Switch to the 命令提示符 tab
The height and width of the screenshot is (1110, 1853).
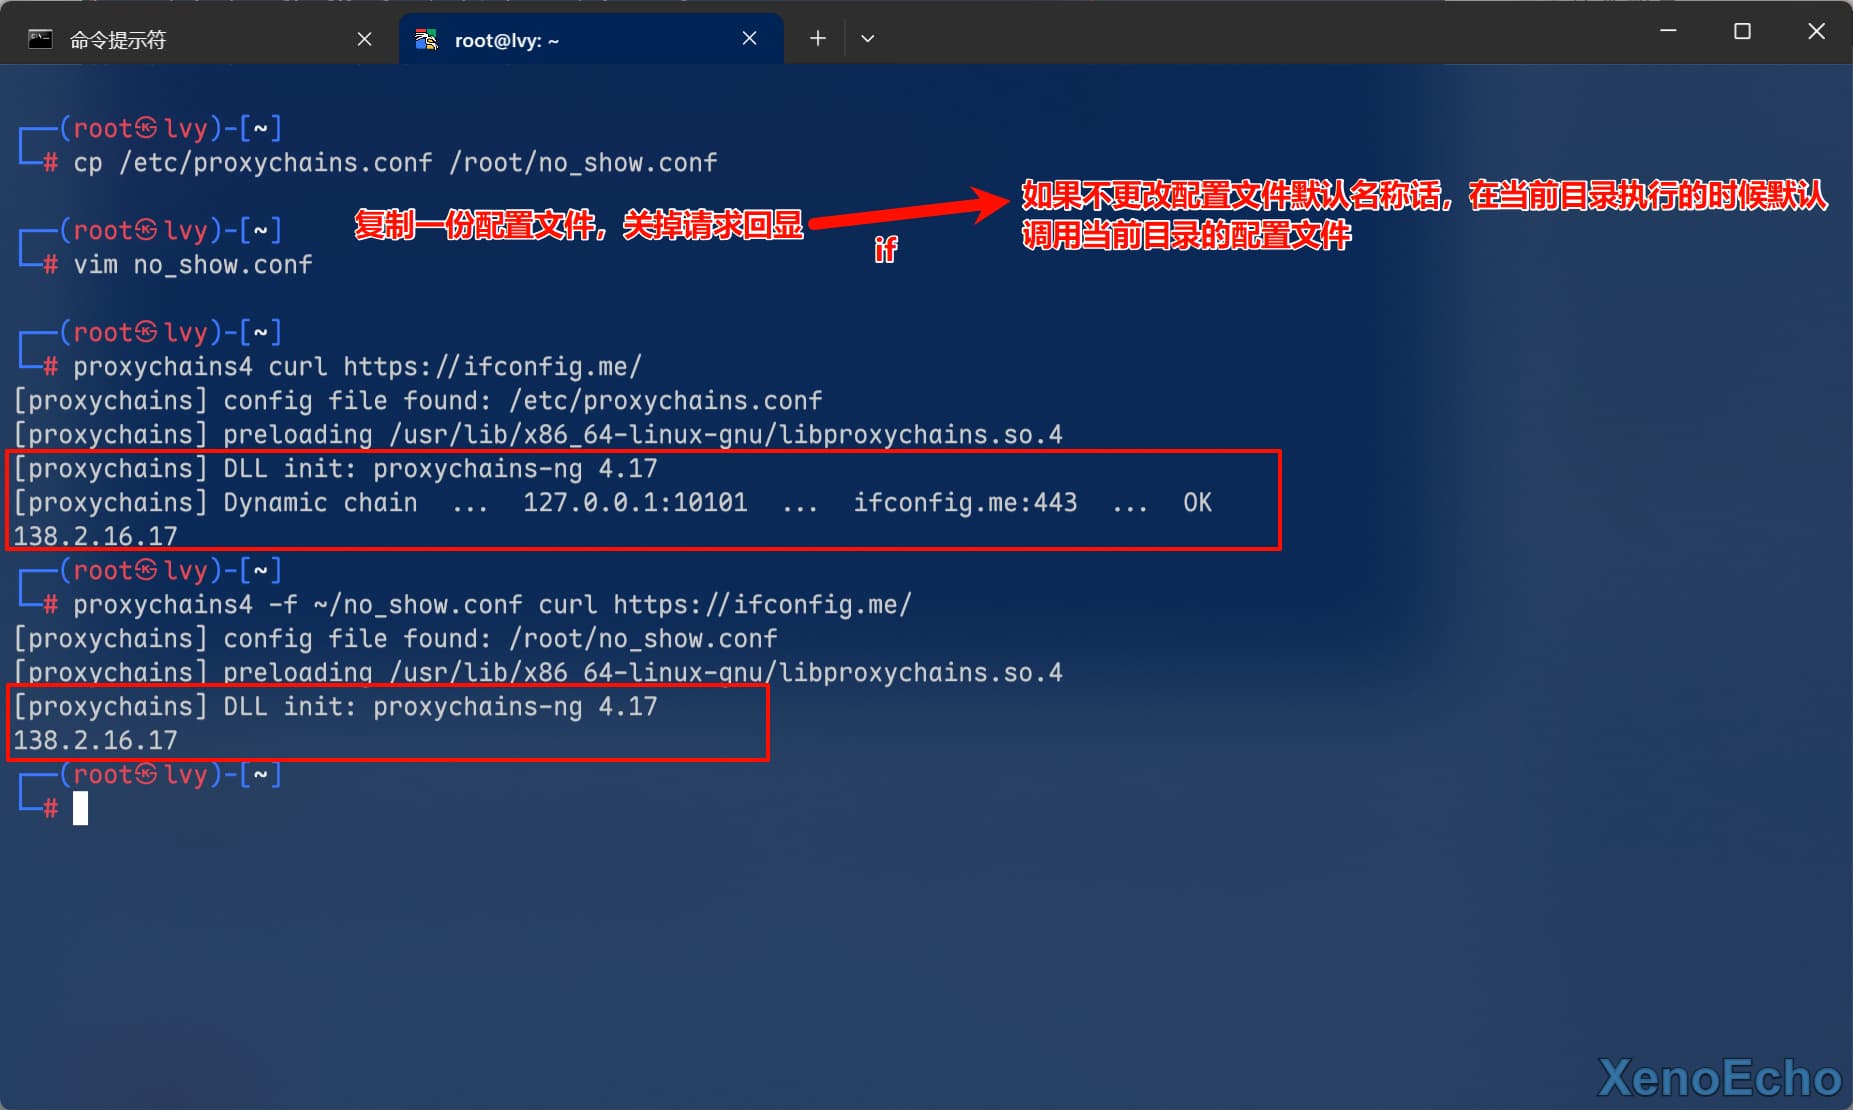tap(118, 40)
